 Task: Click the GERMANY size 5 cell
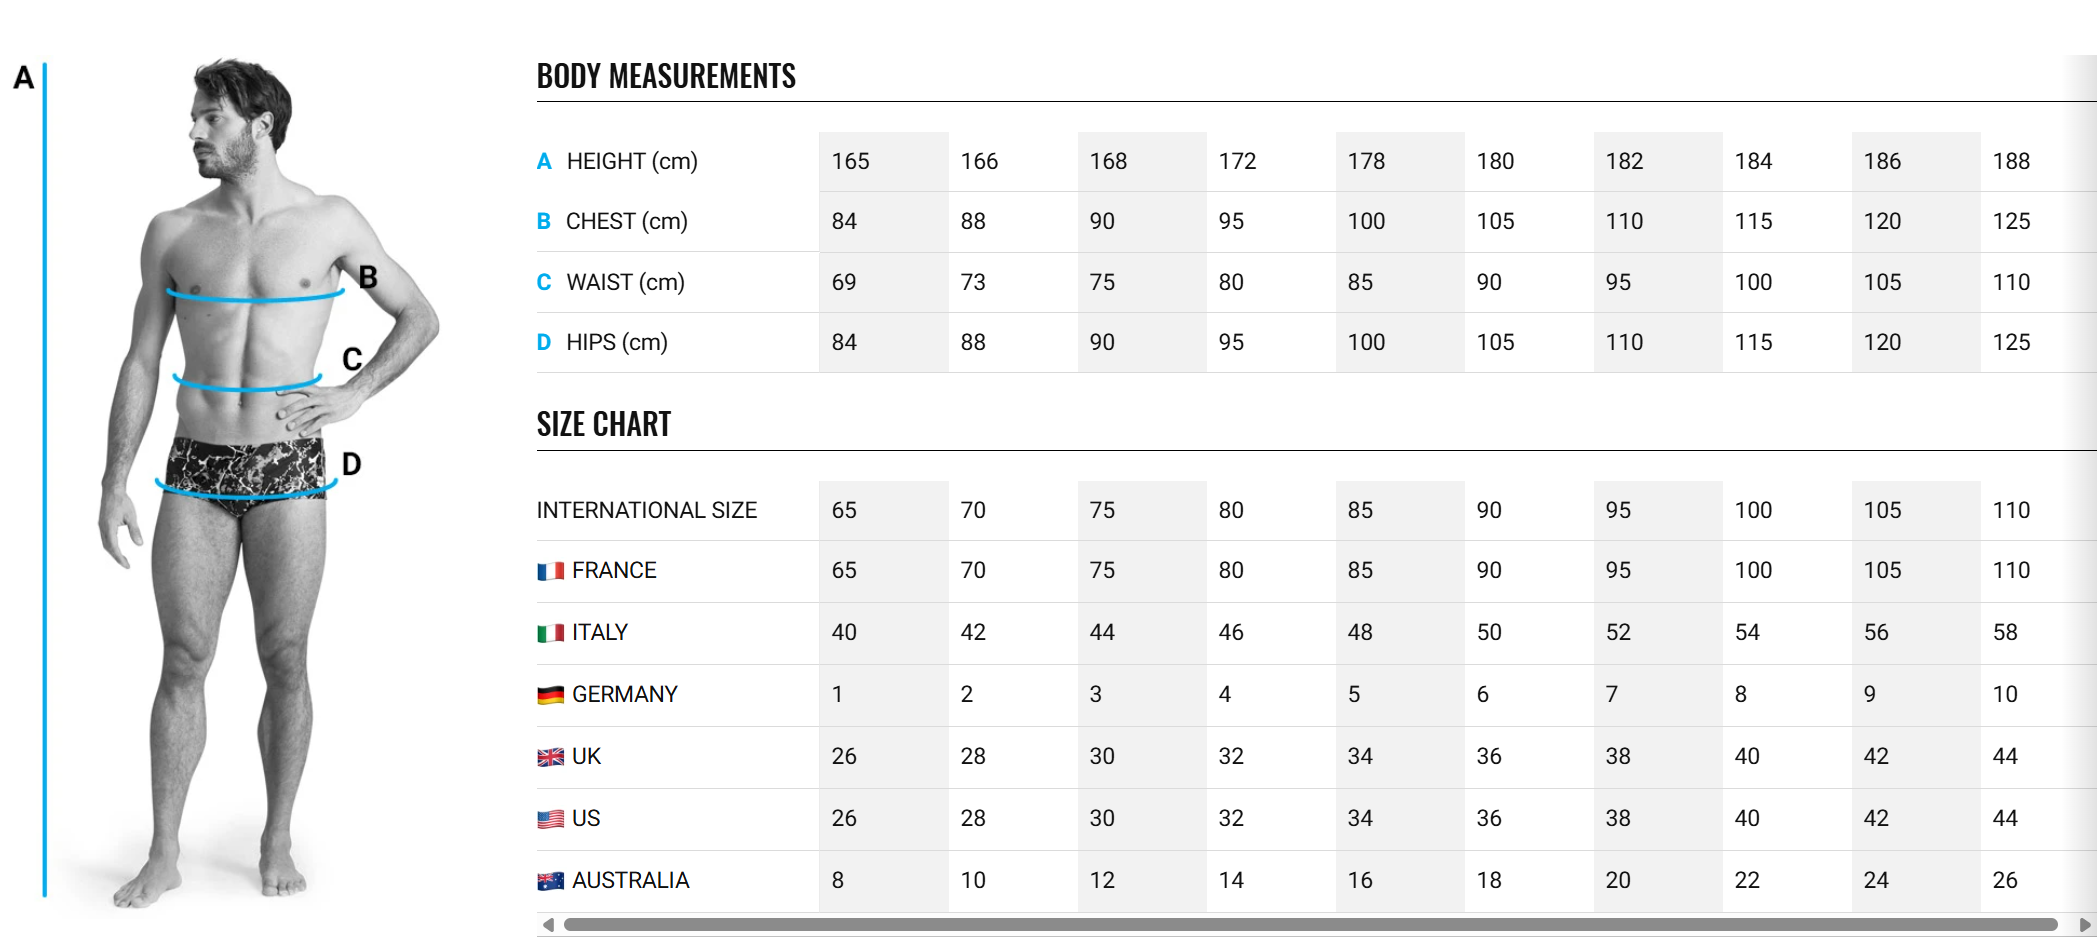pyautogui.click(x=1354, y=694)
